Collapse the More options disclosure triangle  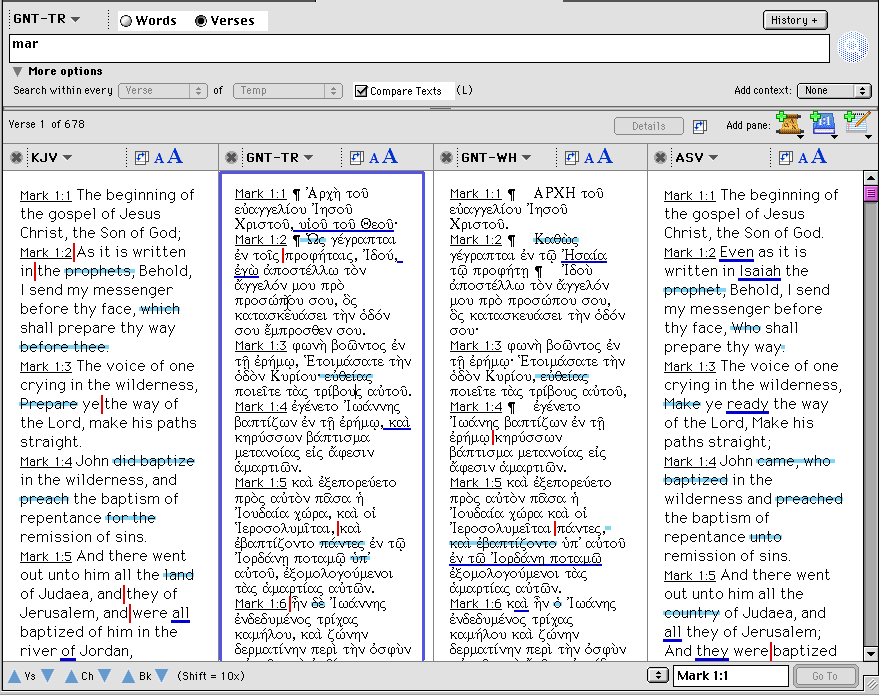tap(18, 72)
